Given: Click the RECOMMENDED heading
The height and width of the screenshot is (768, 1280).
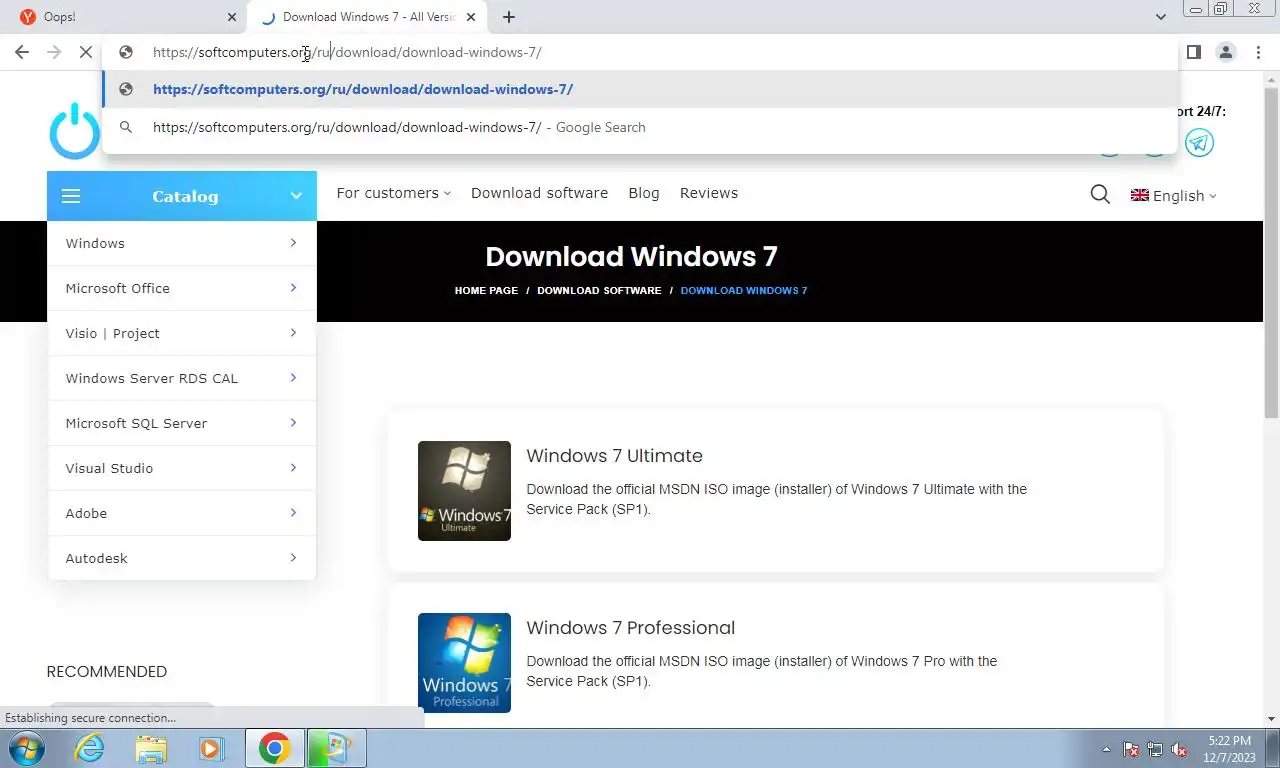Looking at the screenshot, I should (x=107, y=672).
